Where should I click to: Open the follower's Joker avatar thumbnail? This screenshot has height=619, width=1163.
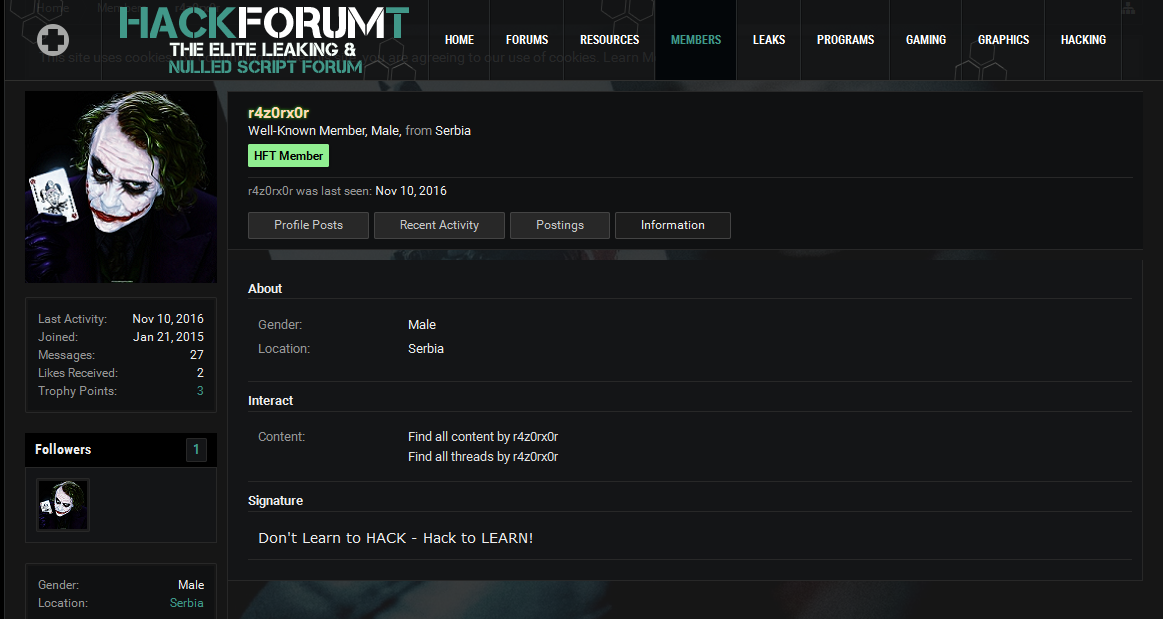tap(63, 505)
